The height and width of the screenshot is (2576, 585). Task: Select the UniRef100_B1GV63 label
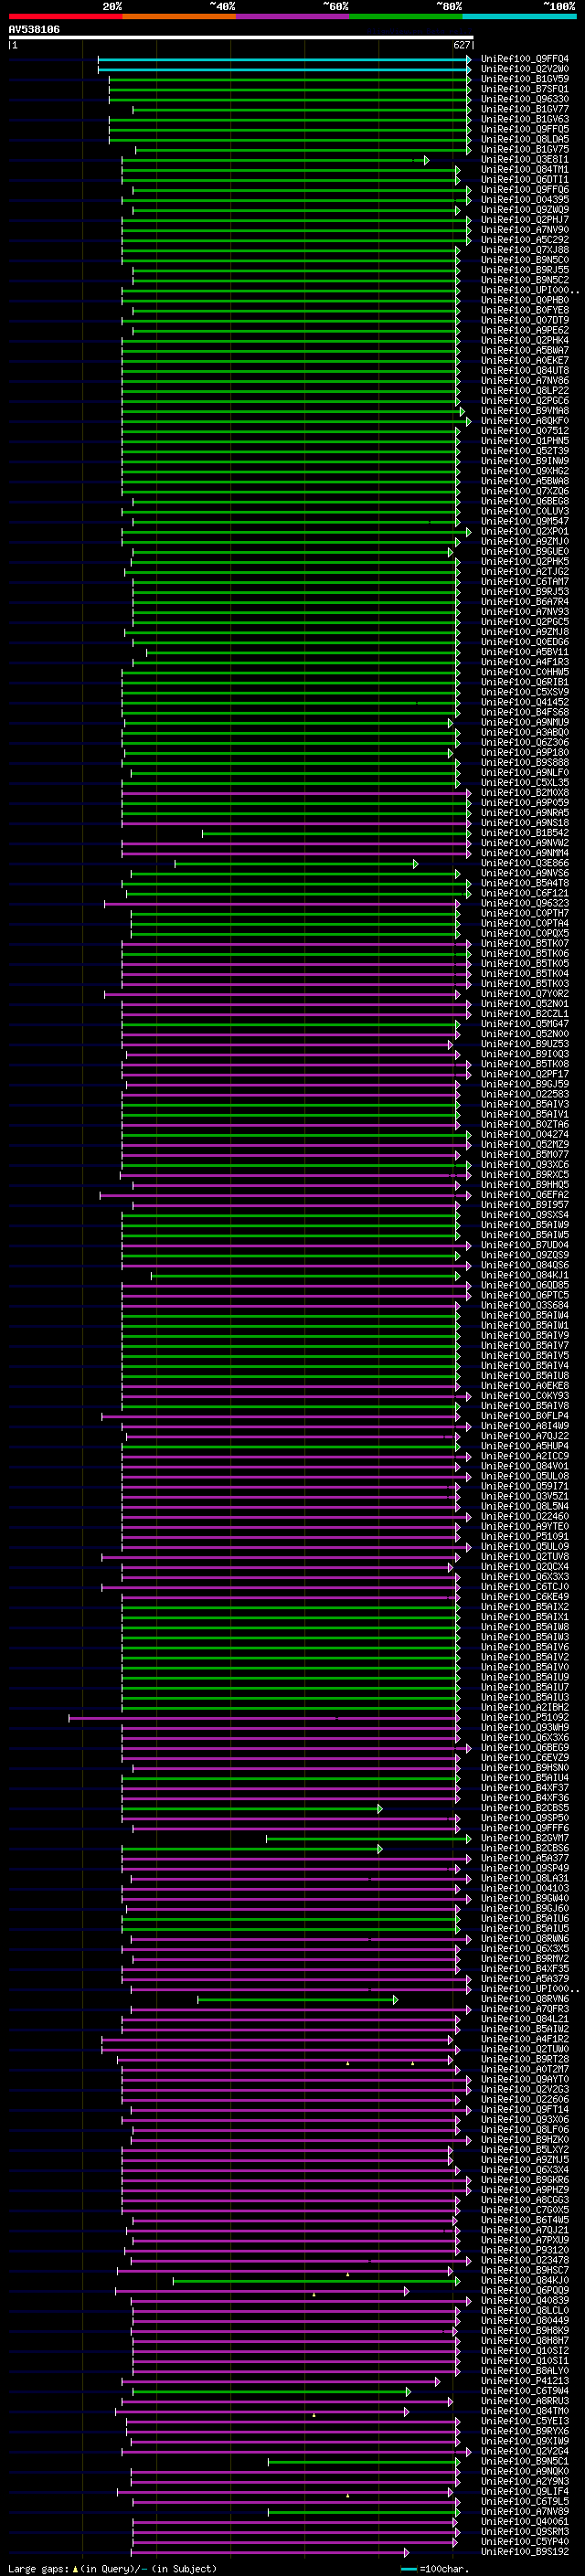(525, 119)
